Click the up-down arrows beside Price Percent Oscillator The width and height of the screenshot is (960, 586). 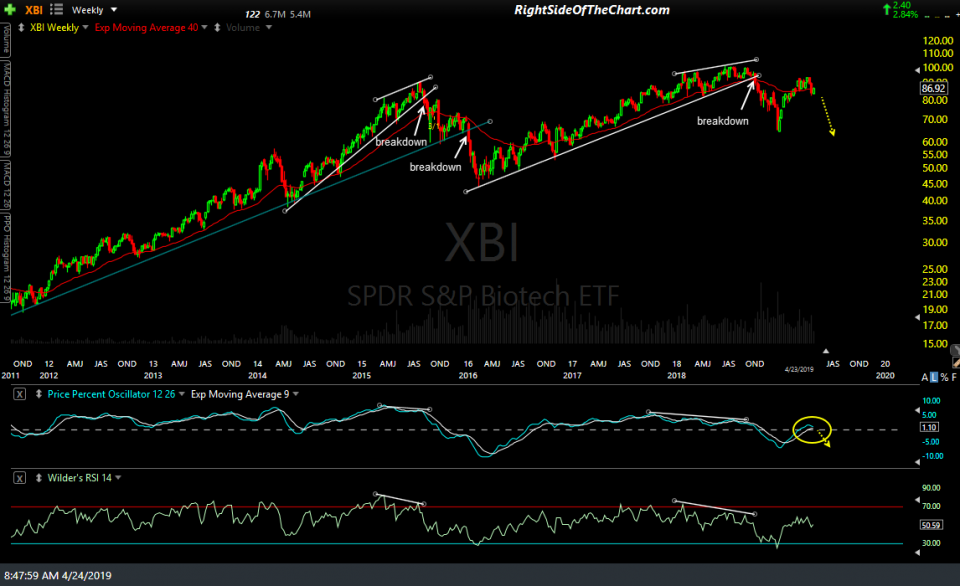coord(38,394)
